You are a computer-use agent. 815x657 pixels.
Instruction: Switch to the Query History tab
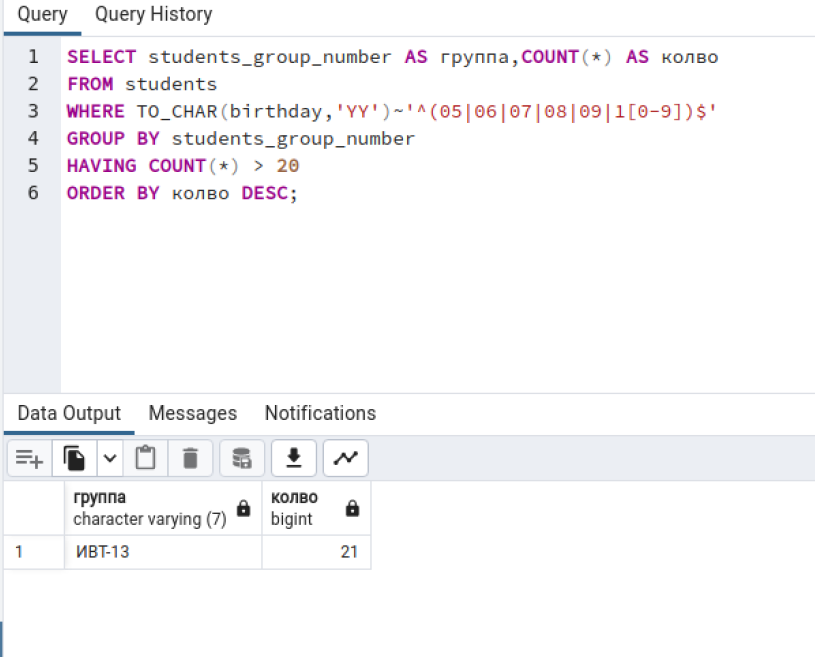click(153, 14)
